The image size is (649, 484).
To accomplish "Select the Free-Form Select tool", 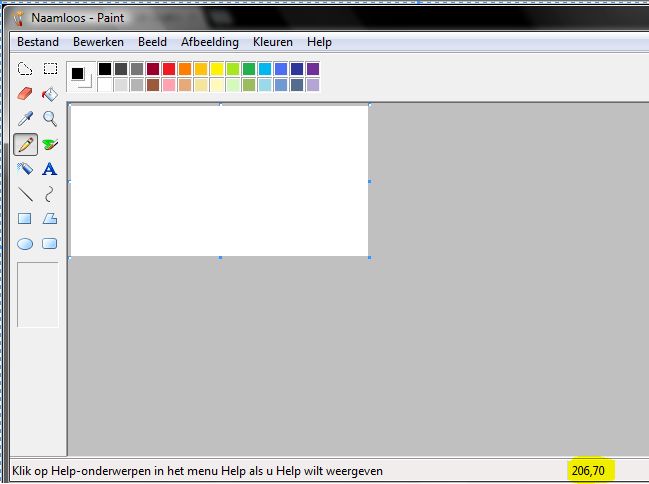I will (x=25, y=69).
